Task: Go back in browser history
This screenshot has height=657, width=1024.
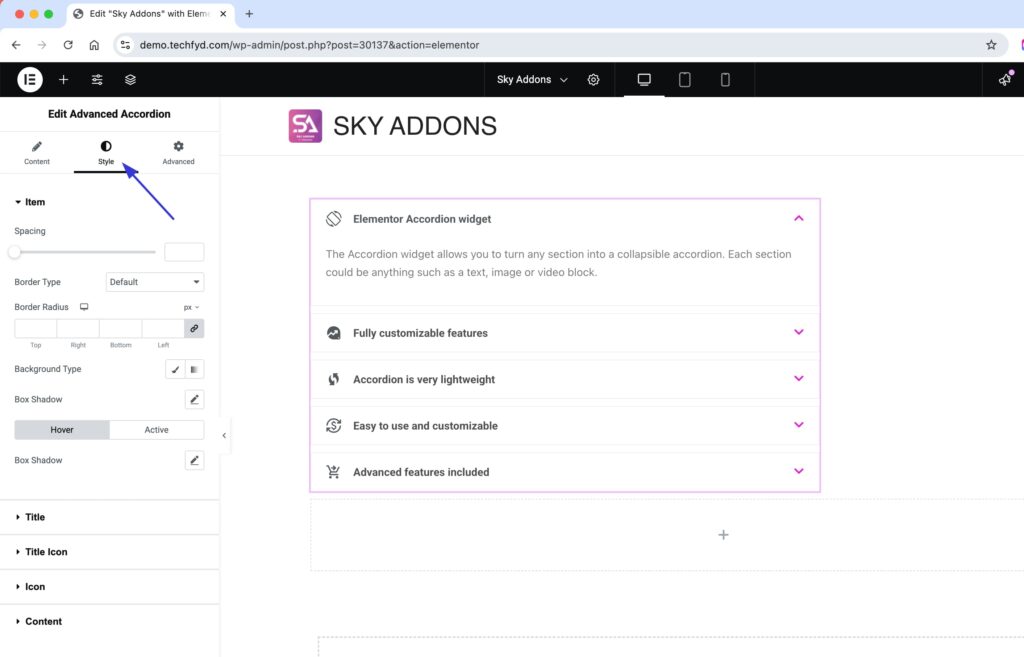Action: 16,45
